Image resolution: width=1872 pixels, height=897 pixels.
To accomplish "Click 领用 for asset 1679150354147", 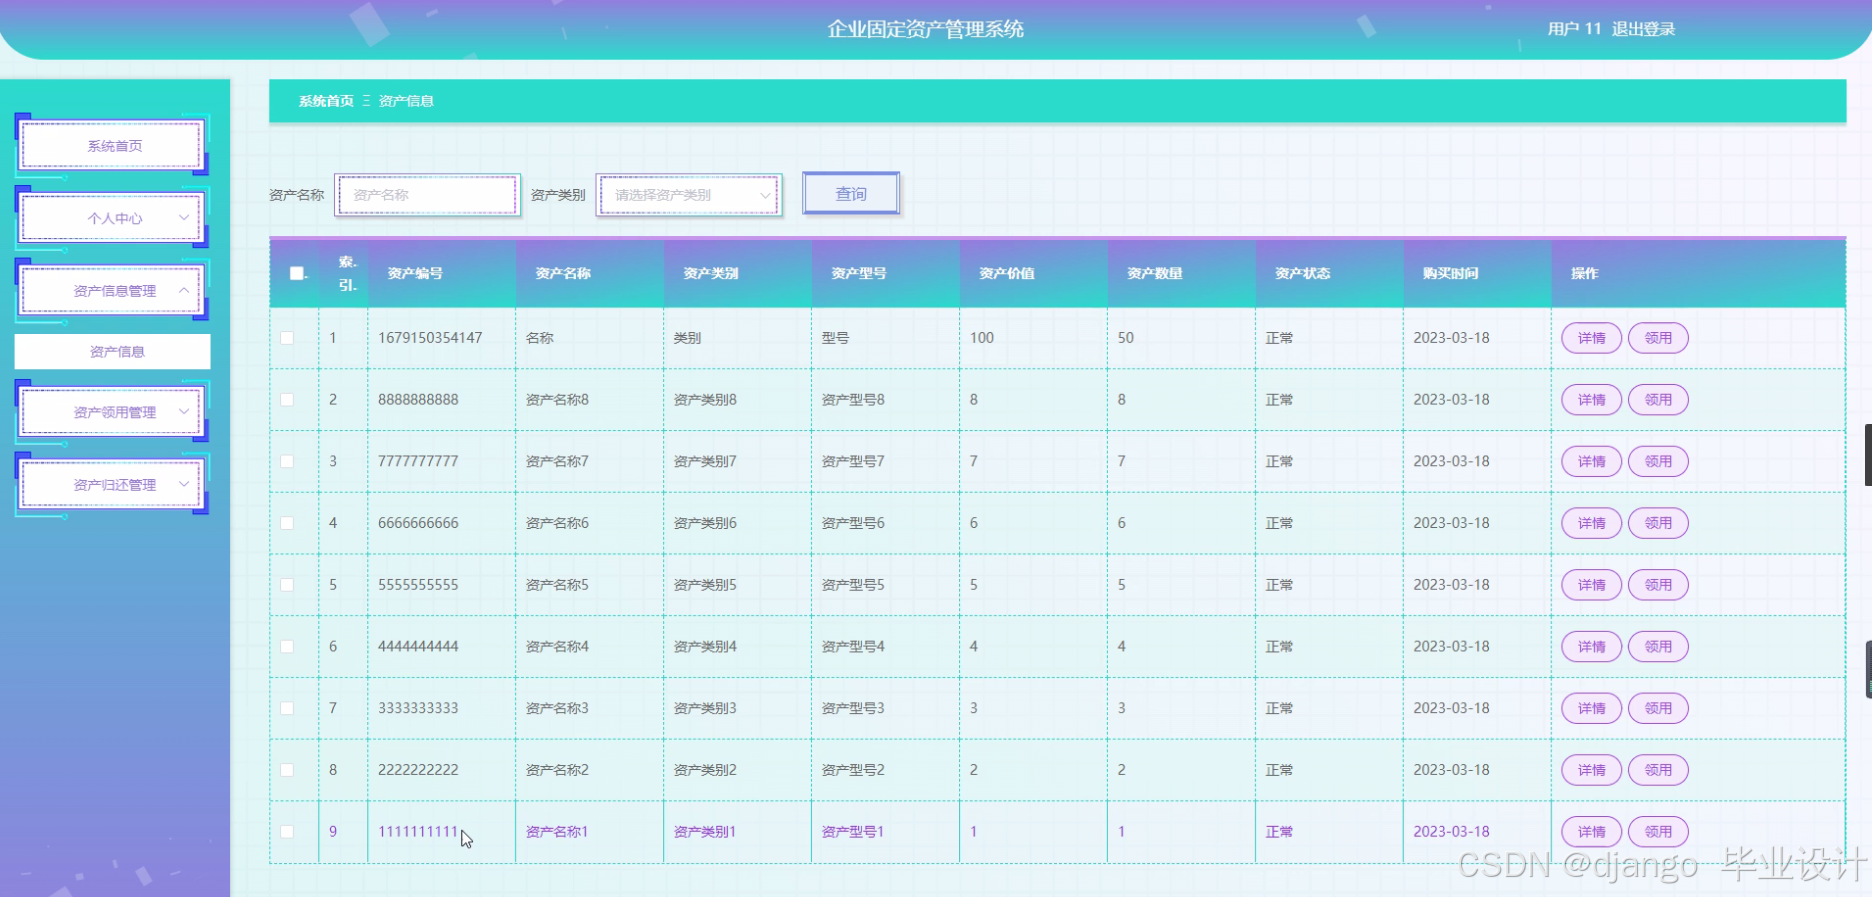I will coord(1658,338).
